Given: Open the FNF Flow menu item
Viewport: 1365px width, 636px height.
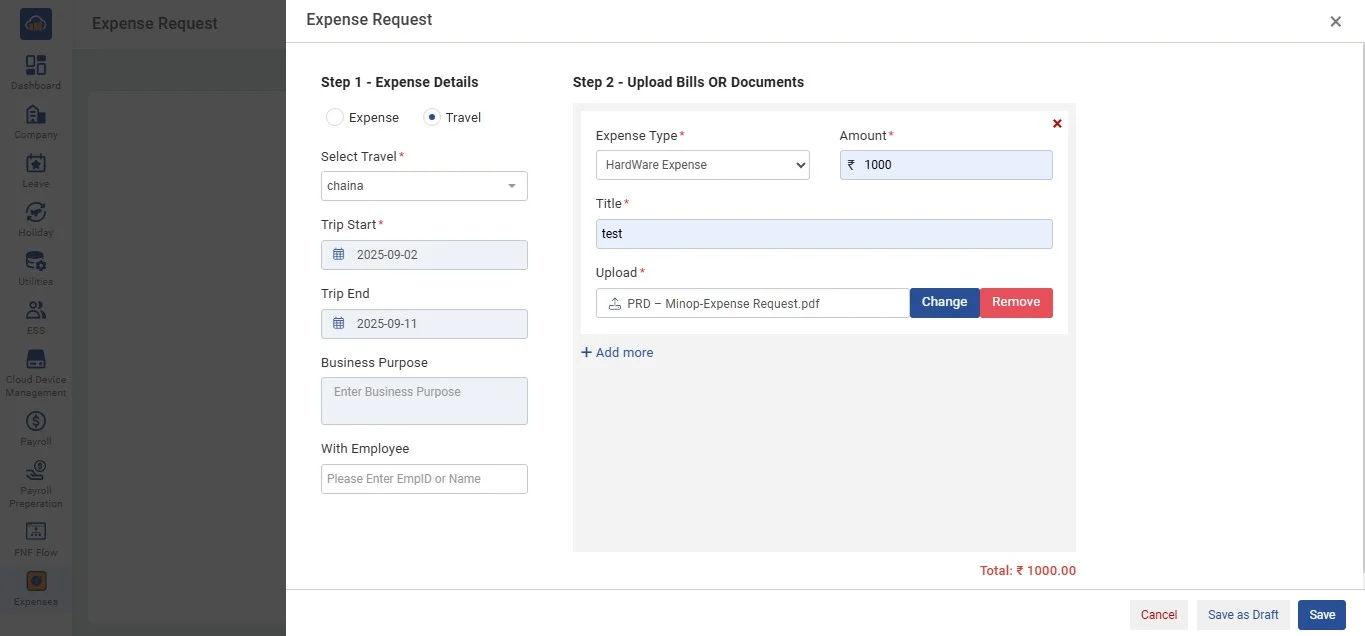Looking at the screenshot, I should [36, 531].
